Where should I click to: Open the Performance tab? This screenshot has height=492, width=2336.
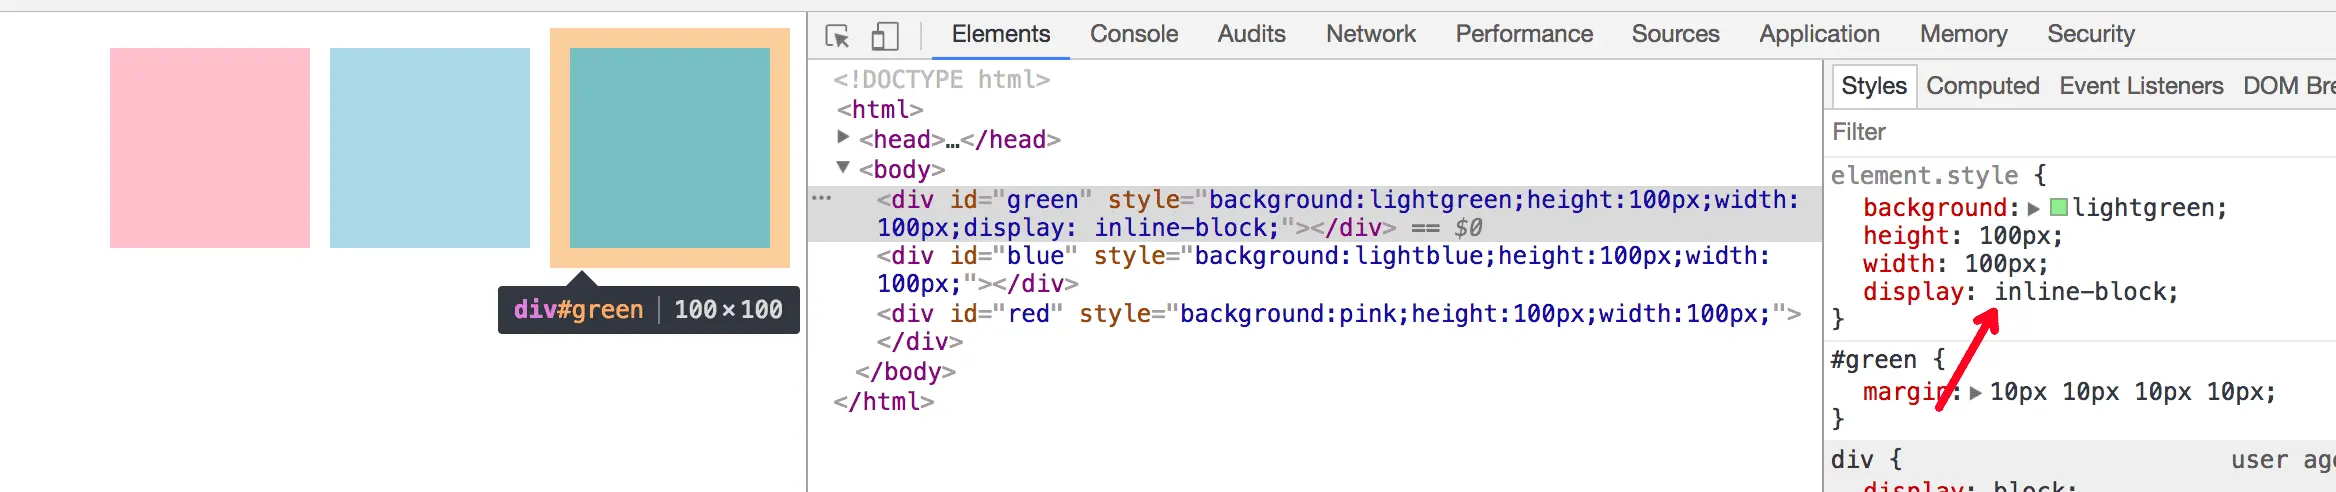(x=1524, y=34)
